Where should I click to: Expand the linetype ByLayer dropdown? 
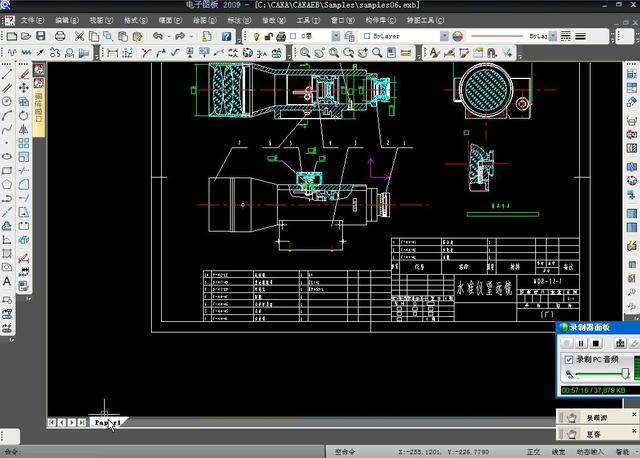(555, 36)
